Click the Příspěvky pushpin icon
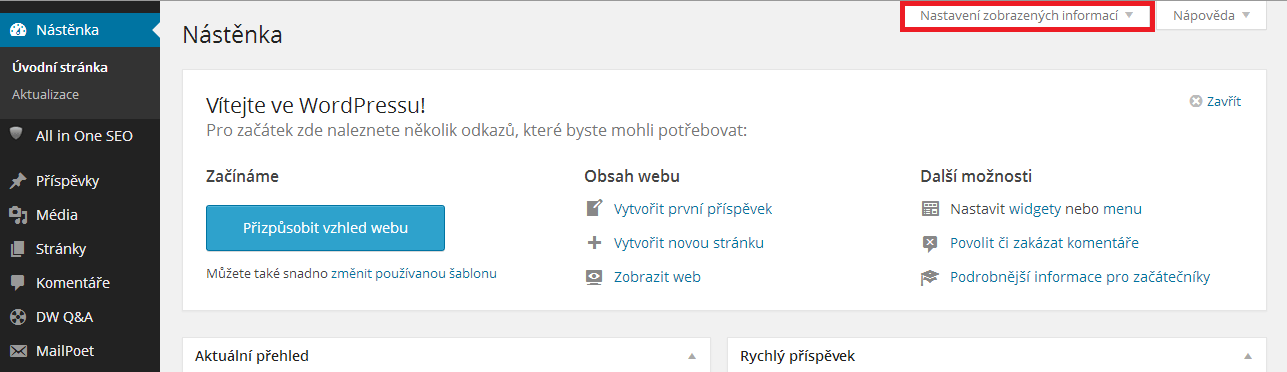Image resolution: width=1287 pixels, height=372 pixels. (18, 181)
